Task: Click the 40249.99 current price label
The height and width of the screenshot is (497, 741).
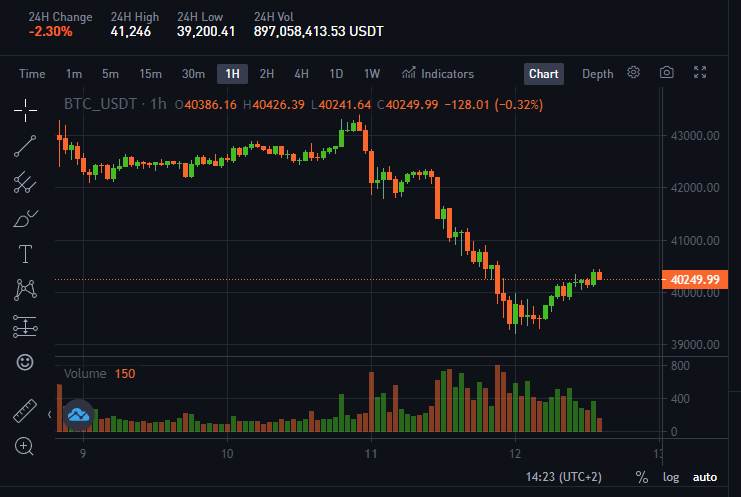Action: [x=694, y=280]
